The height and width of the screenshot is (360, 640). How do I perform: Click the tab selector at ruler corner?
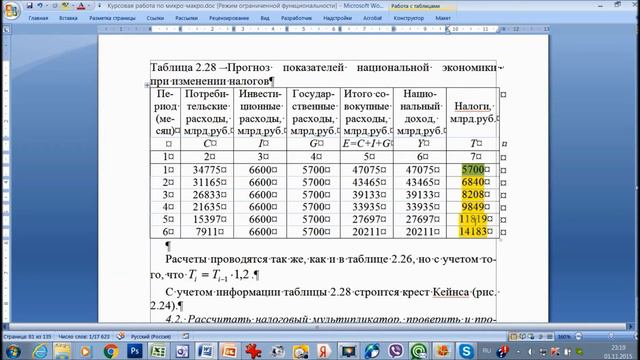tap(7, 29)
